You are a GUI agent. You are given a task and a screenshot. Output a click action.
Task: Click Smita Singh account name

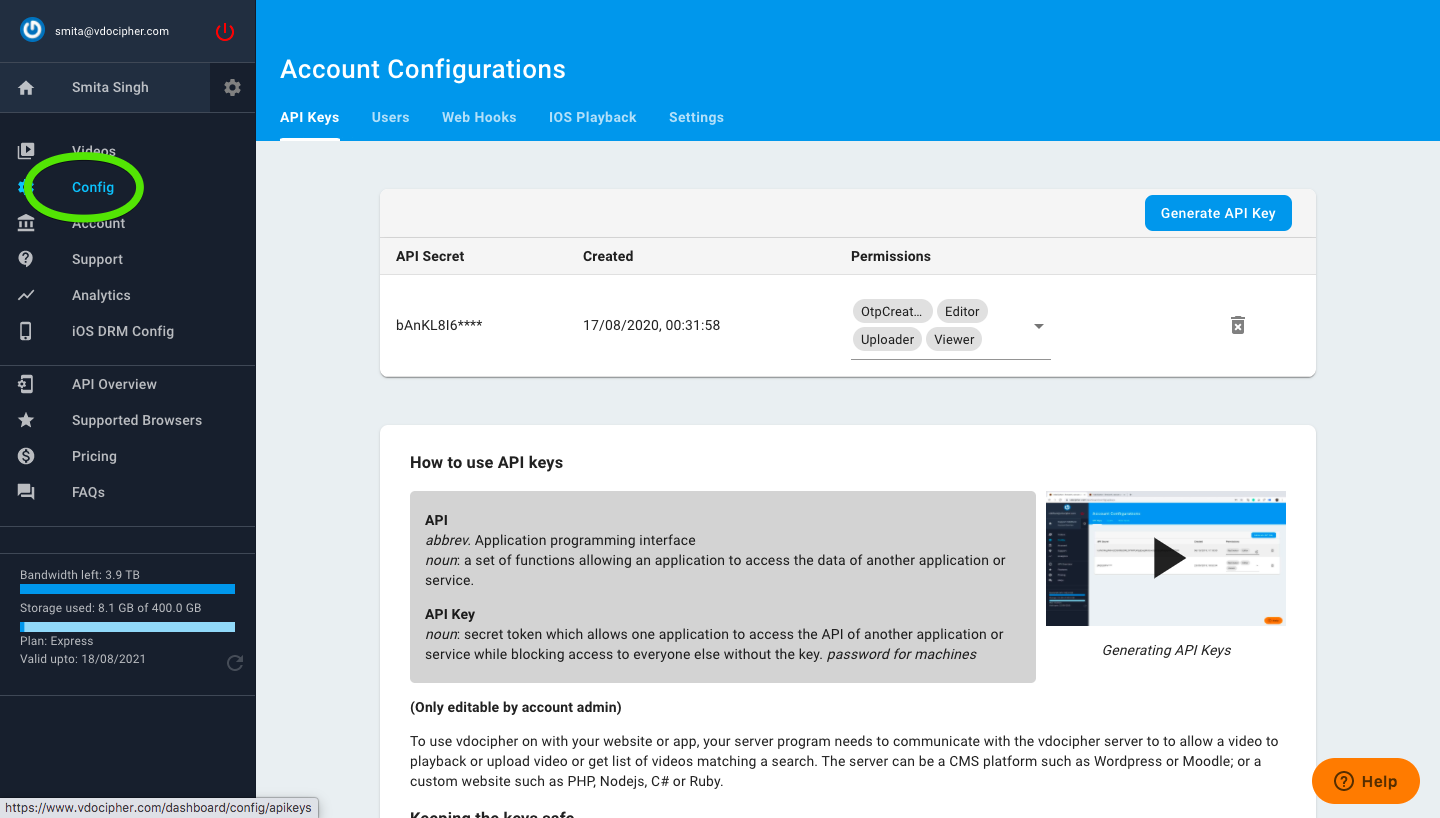(x=110, y=87)
